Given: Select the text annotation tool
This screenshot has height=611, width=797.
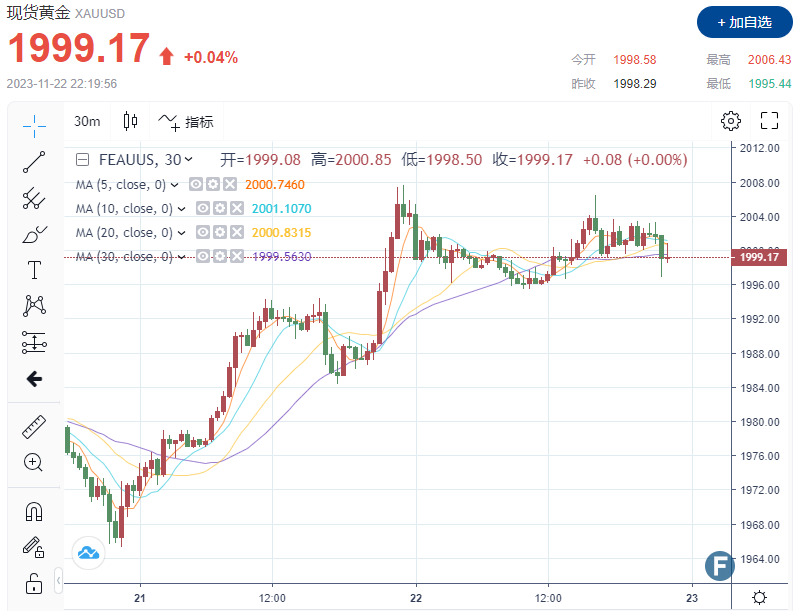Looking at the screenshot, I should click(34, 270).
